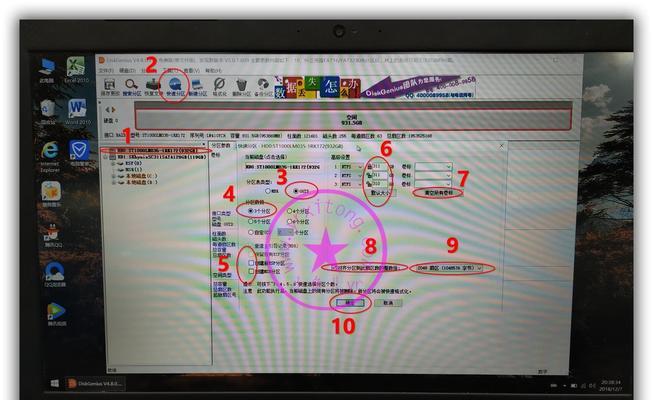This screenshot has height=400, width=653.
Task: Open the Search Partition tool
Action: tap(132, 86)
